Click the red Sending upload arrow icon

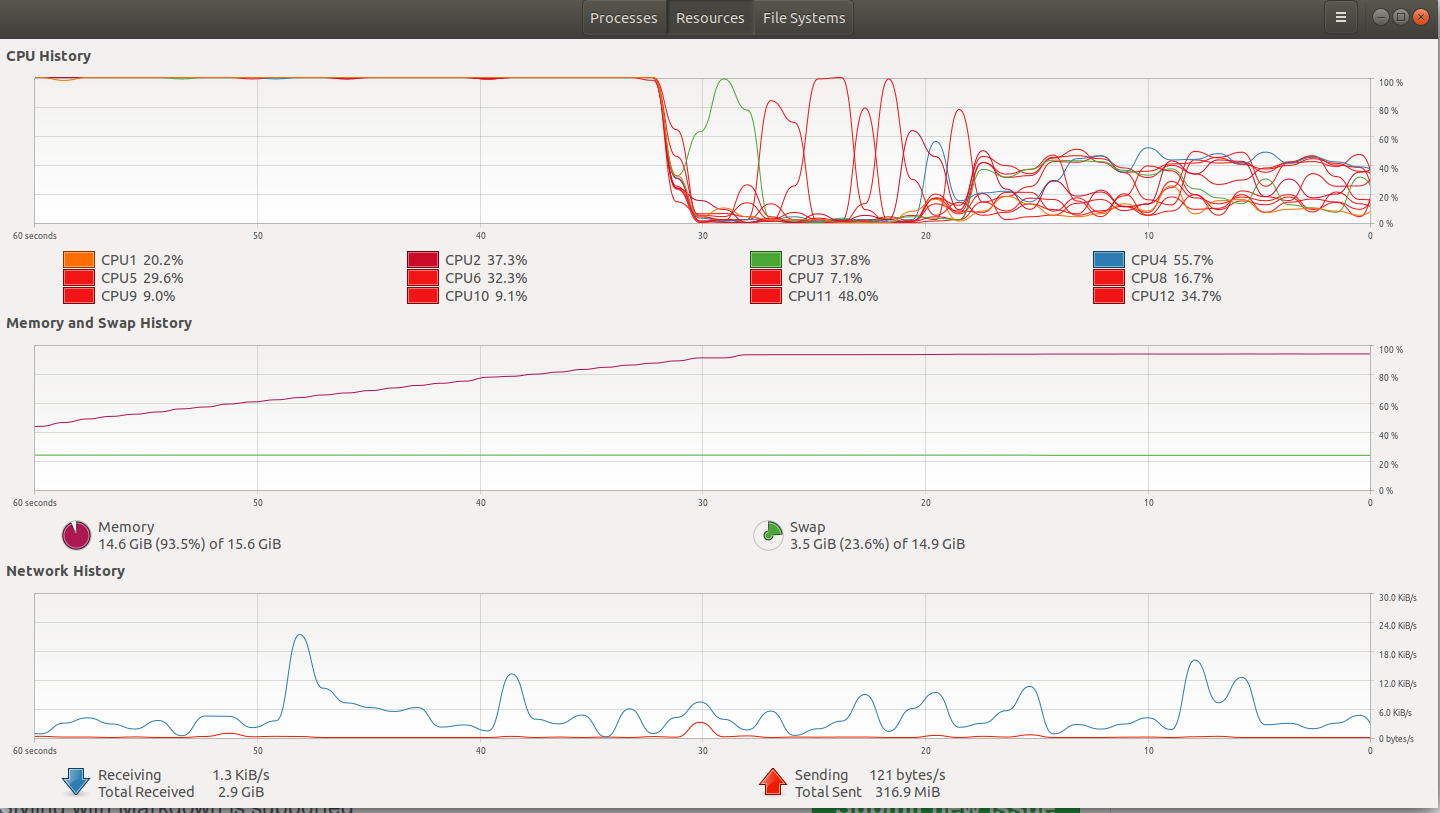pyautogui.click(x=772, y=782)
